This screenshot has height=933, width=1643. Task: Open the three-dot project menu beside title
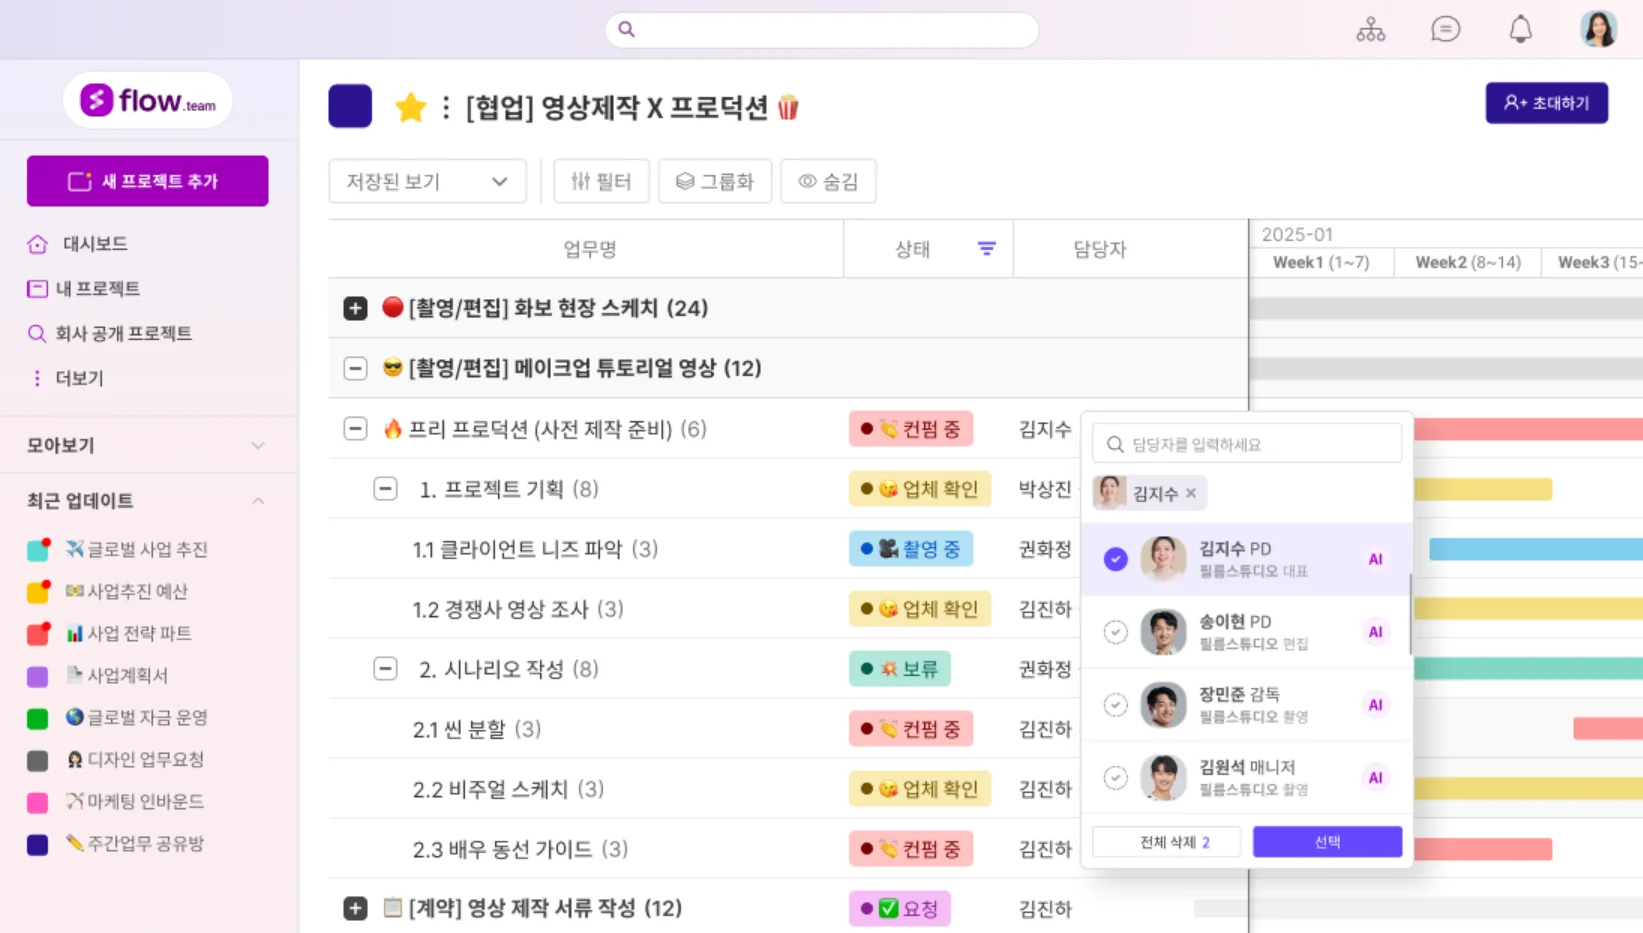[x=446, y=107]
